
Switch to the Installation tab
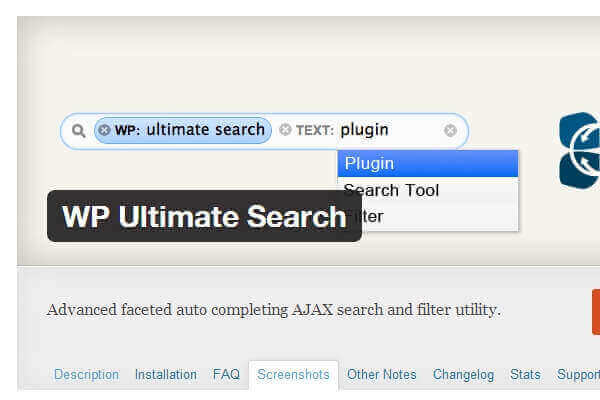click(x=166, y=375)
